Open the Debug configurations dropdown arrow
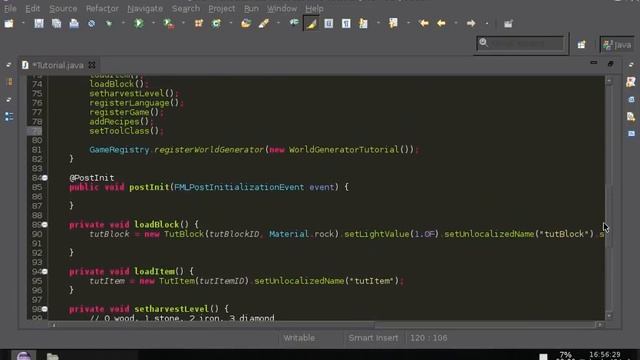Viewport: 640px width, 360px height. coord(123,24)
